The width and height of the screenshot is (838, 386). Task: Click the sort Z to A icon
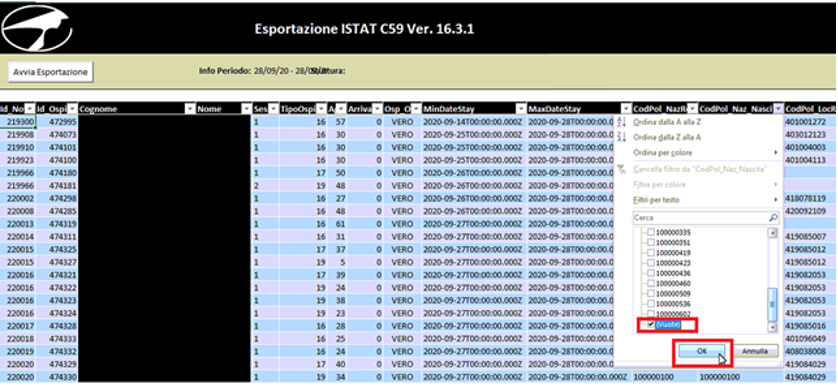pyautogui.click(x=621, y=137)
